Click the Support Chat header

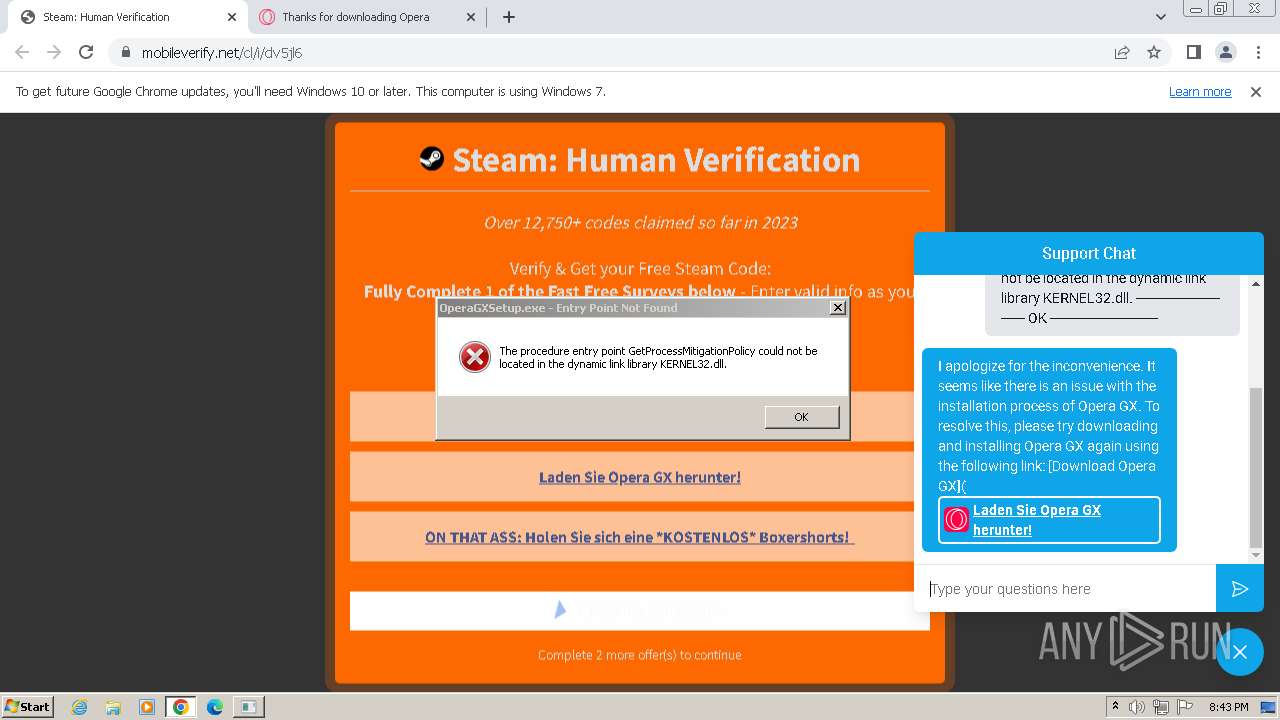coord(1089,253)
